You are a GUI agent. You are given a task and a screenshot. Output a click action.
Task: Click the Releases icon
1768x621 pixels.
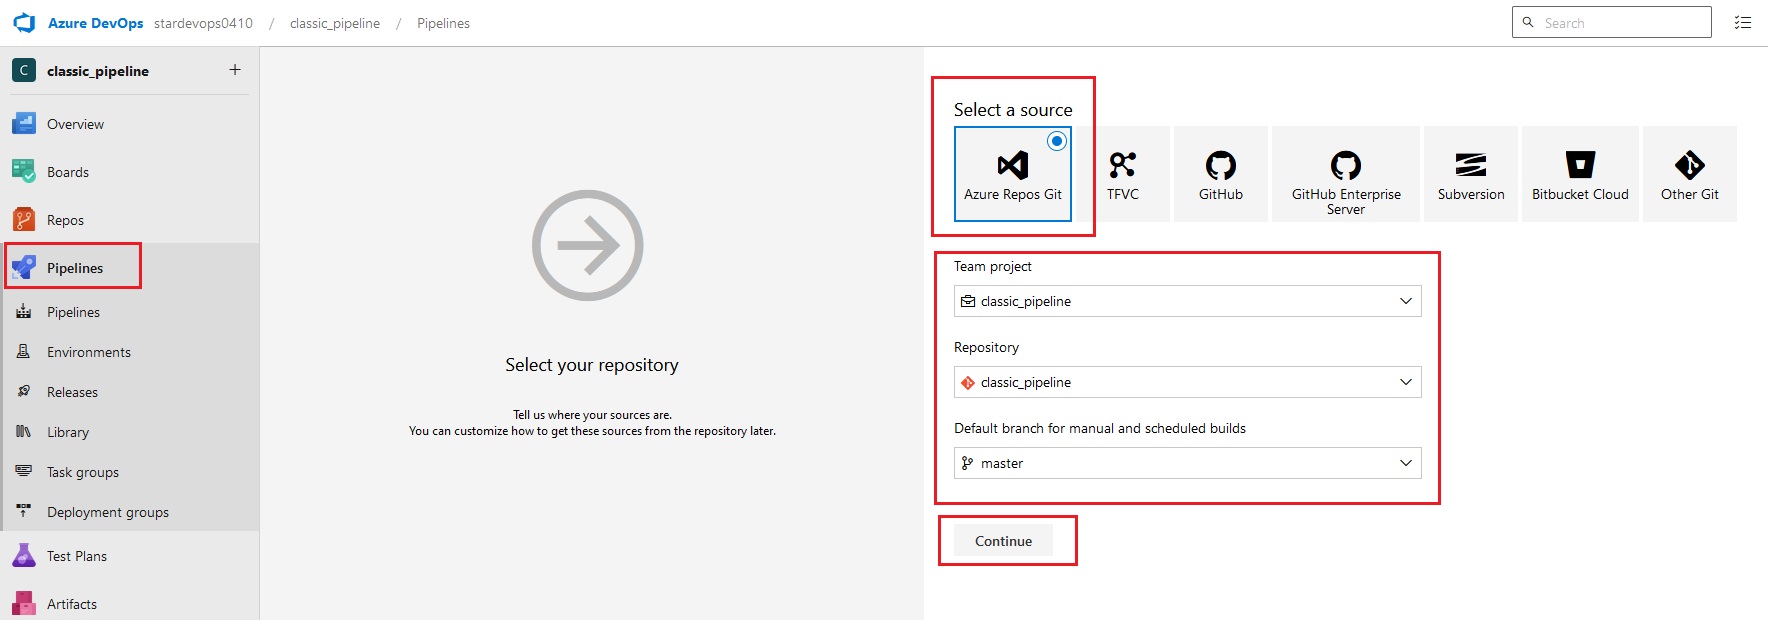click(x=24, y=392)
